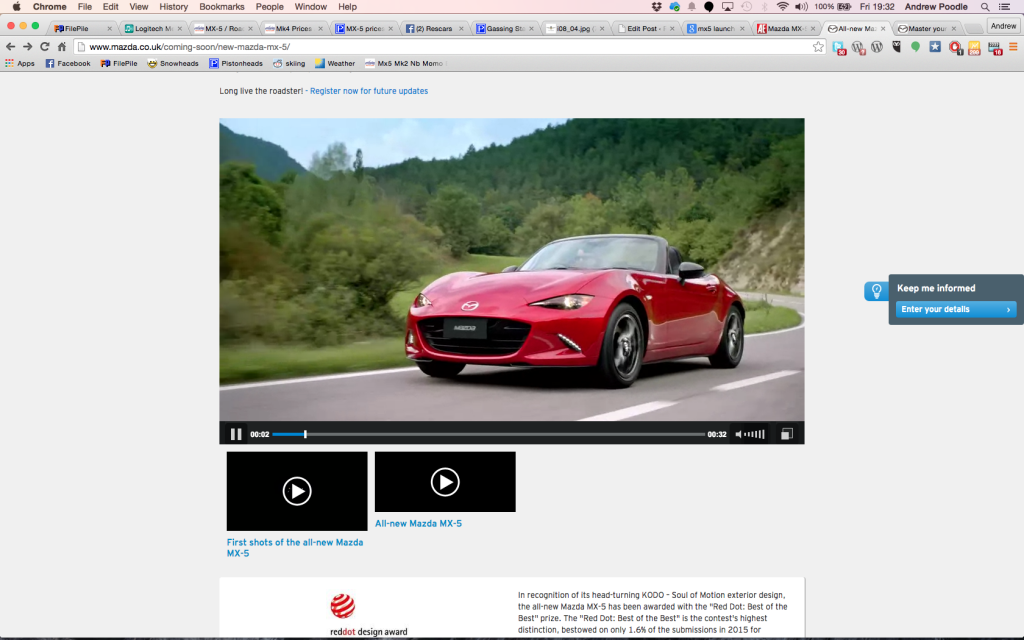1024x640 pixels.
Task: Open a new tab button
Action: (x=973, y=28)
